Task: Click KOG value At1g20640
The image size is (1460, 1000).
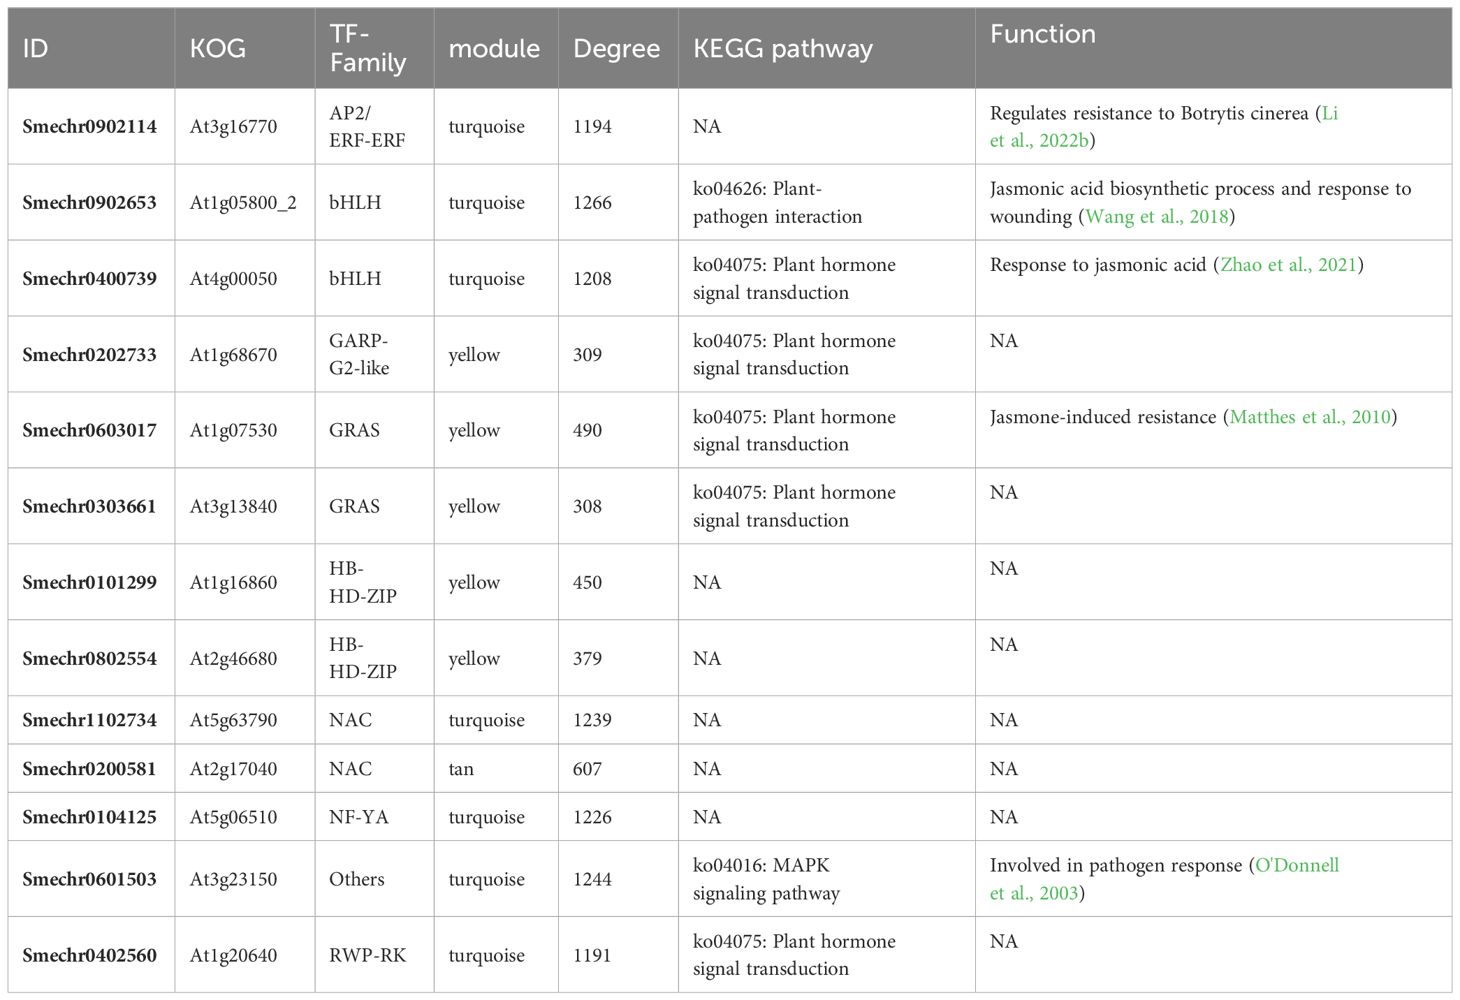Action: 234,955
